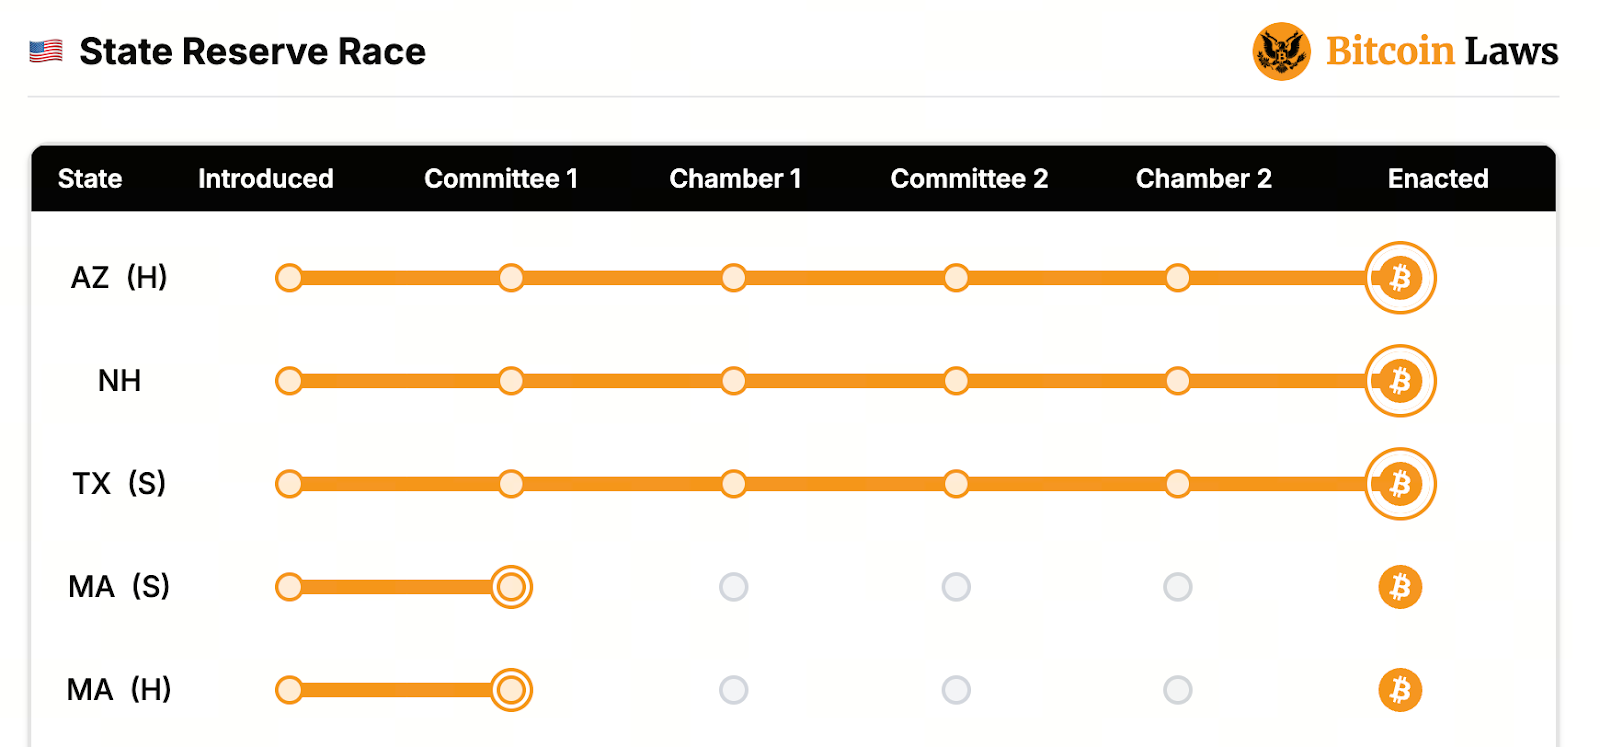Click the TX (S) enacted Bitcoin icon

pyautogui.click(x=1400, y=484)
